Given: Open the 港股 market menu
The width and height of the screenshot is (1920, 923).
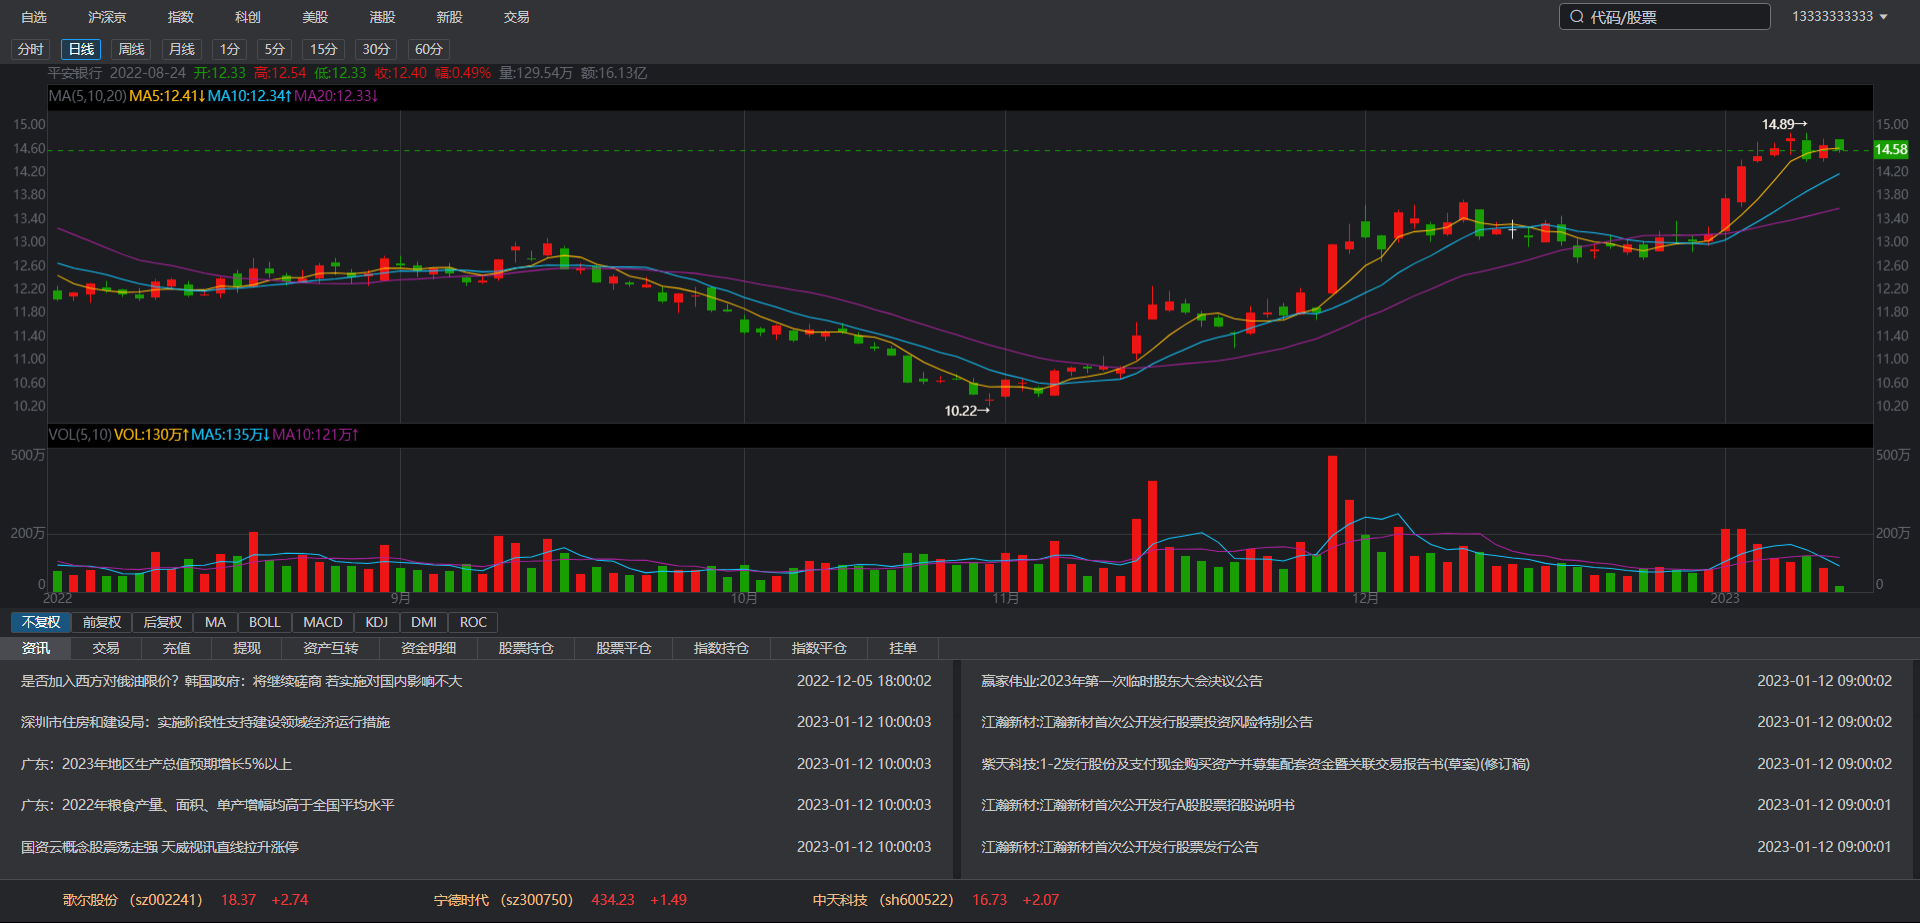Looking at the screenshot, I should click(382, 17).
